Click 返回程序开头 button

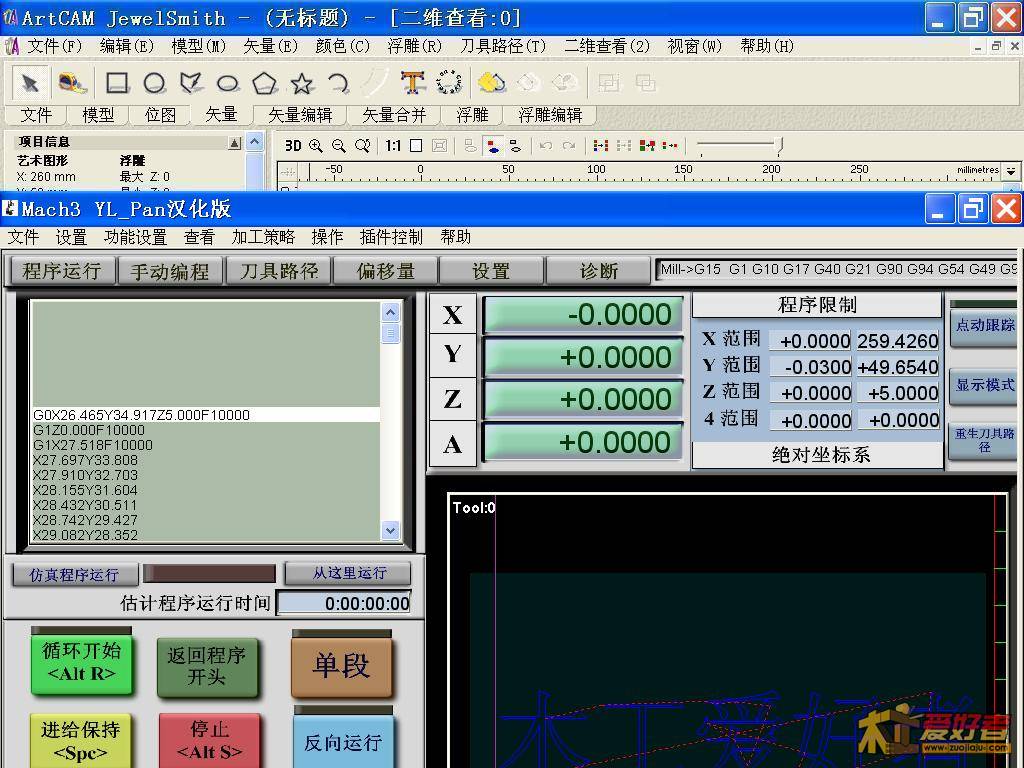click(206, 667)
